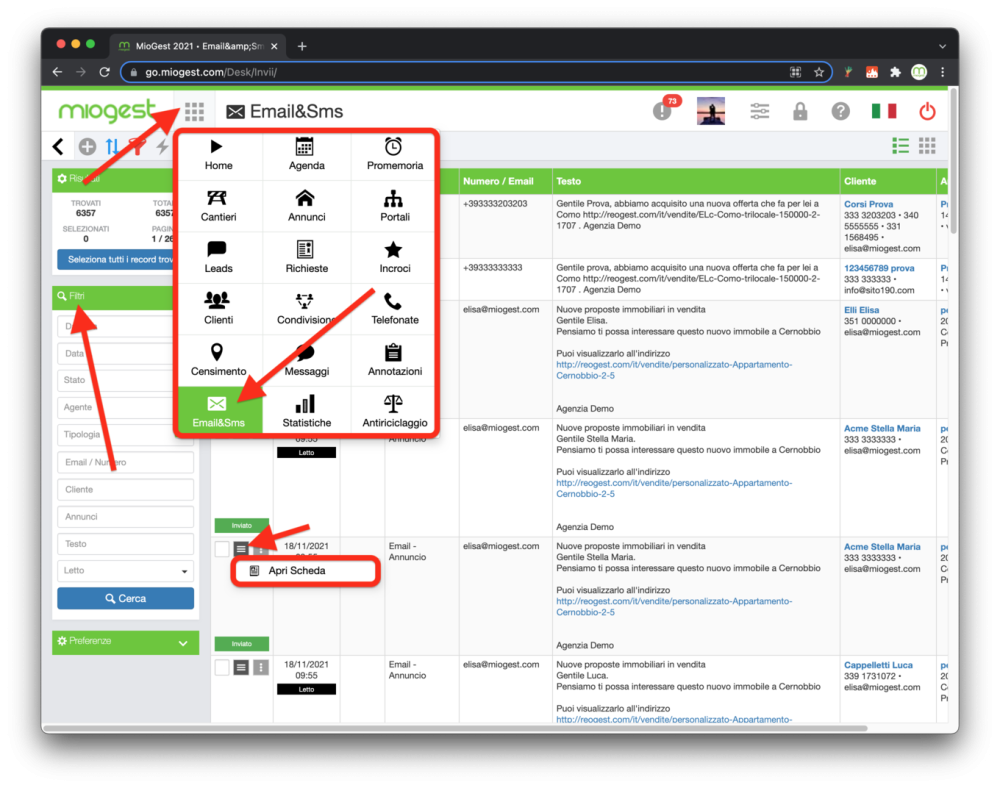The width and height of the screenshot is (1000, 788).
Task: Open the apps grid menu icon
Action: point(194,112)
